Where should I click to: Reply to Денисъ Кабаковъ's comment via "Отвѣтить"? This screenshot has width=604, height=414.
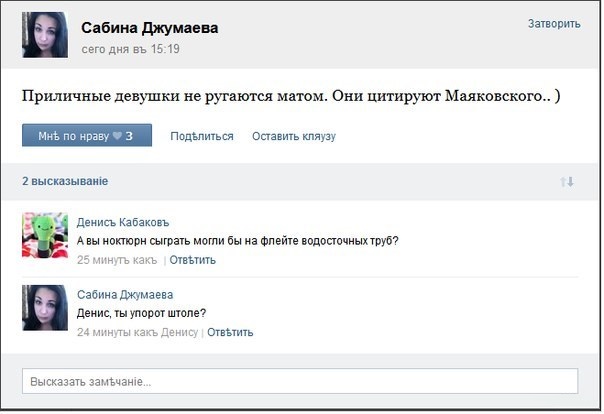coord(192,260)
